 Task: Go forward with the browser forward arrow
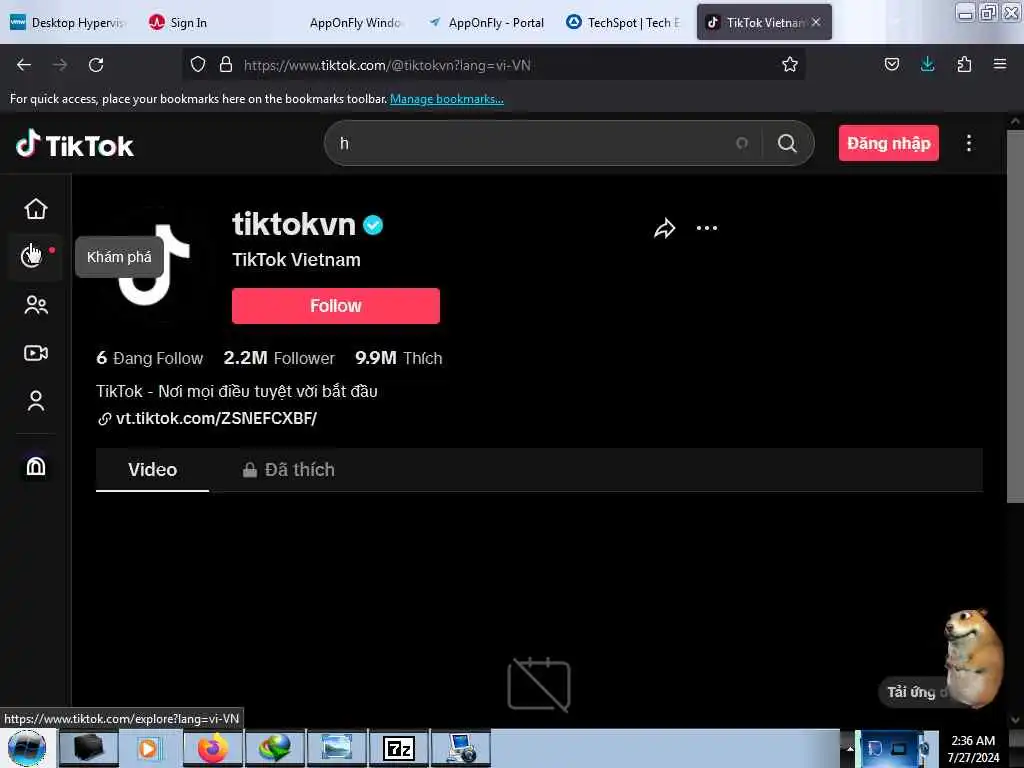tap(60, 65)
